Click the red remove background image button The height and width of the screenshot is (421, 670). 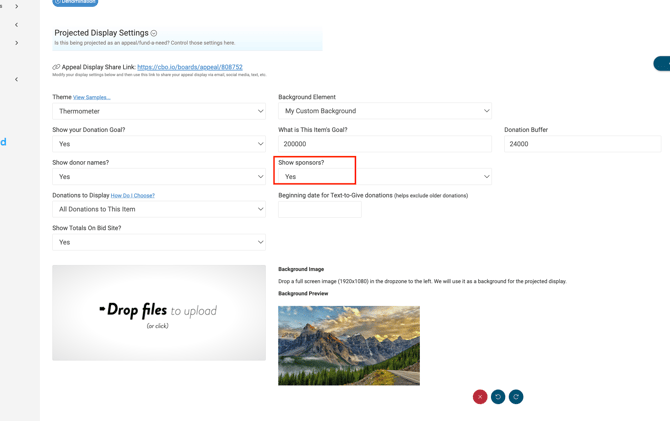(x=480, y=397)
